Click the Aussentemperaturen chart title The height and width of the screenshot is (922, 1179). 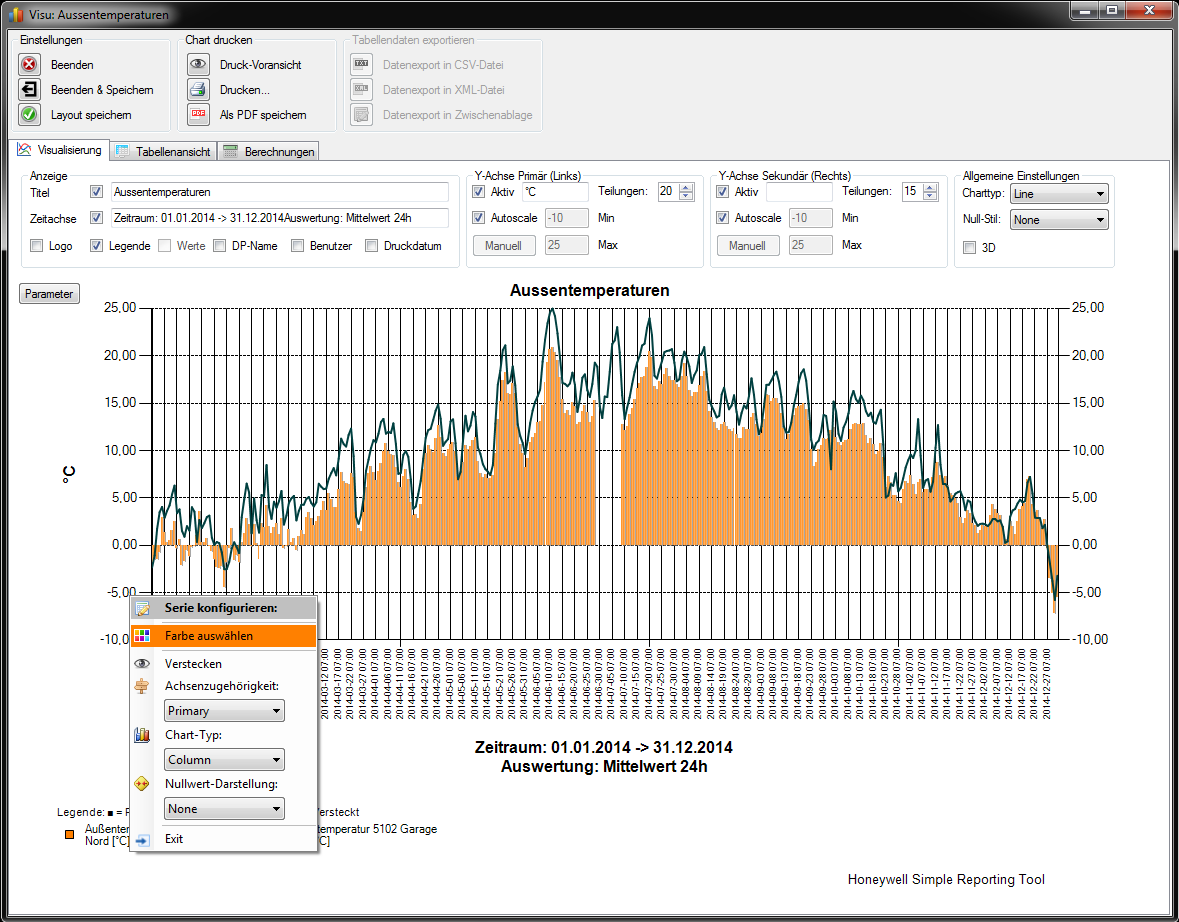point(590,290)
